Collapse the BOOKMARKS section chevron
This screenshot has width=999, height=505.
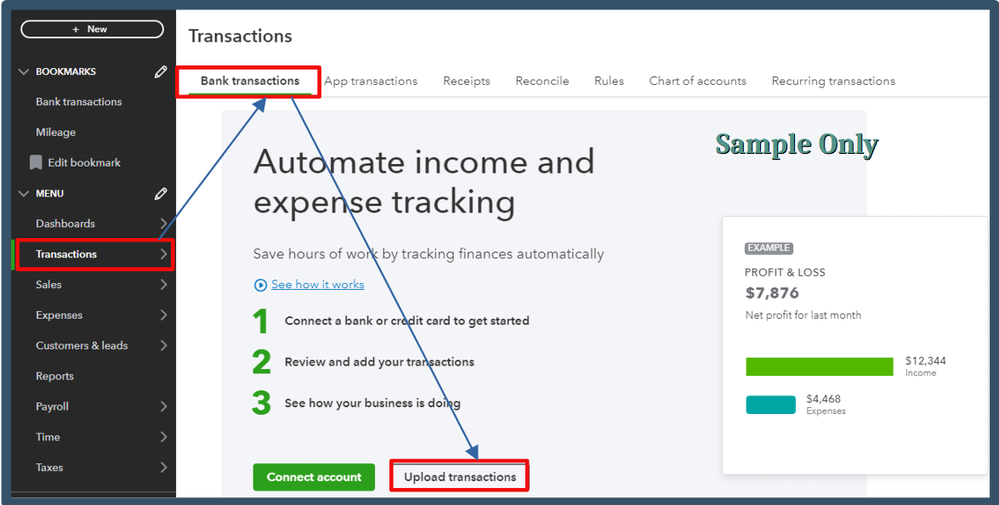click(x=24, y=72)
